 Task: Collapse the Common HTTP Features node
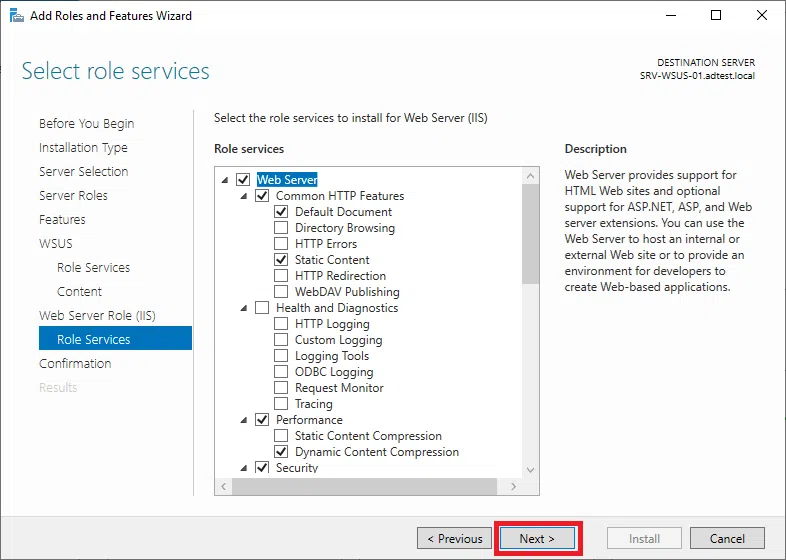(244, 197)
